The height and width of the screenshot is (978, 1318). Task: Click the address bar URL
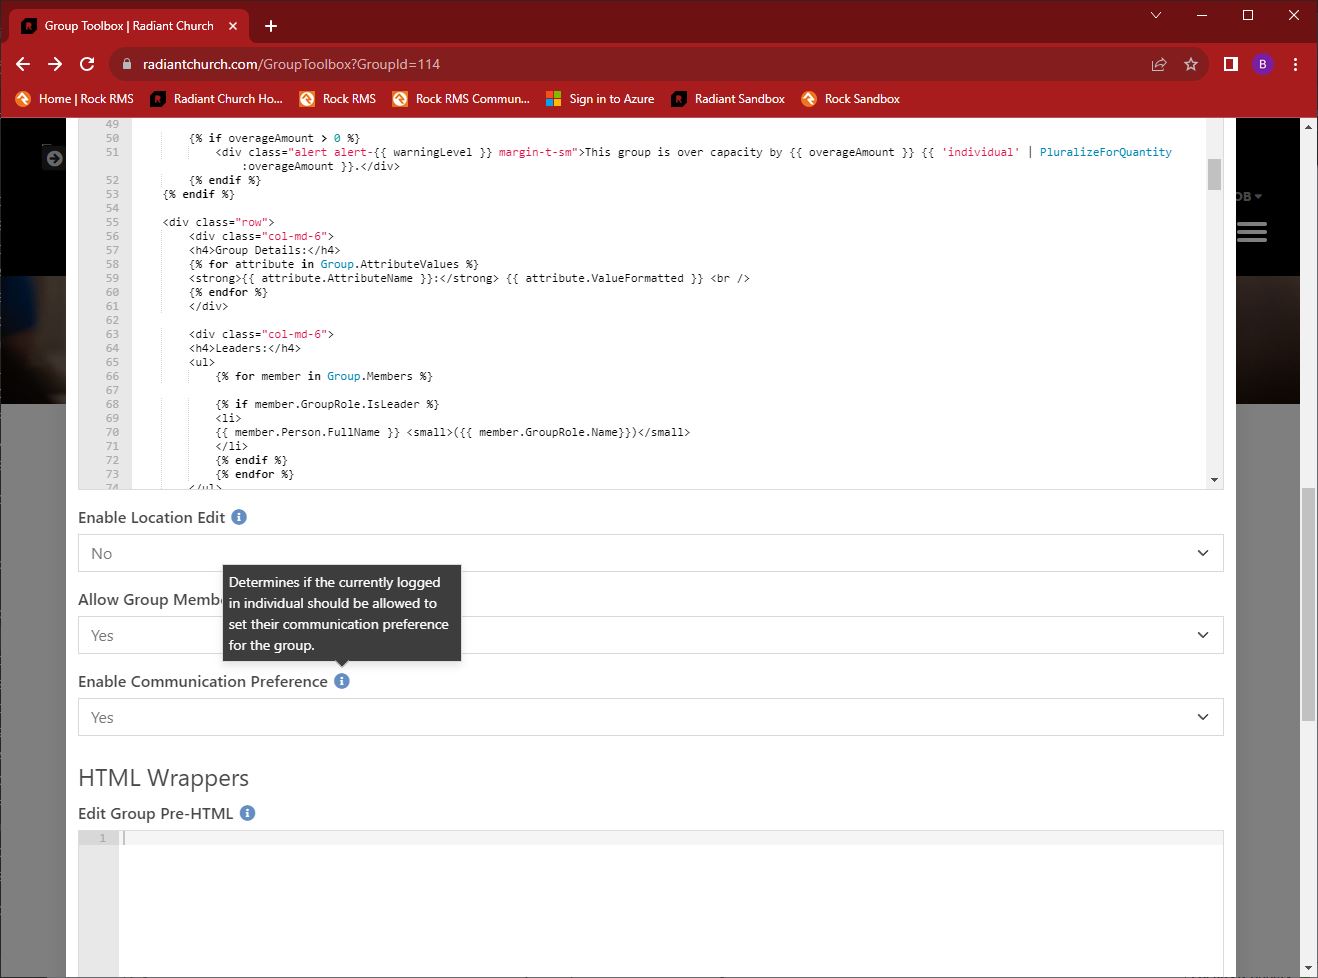click(291, 64)
